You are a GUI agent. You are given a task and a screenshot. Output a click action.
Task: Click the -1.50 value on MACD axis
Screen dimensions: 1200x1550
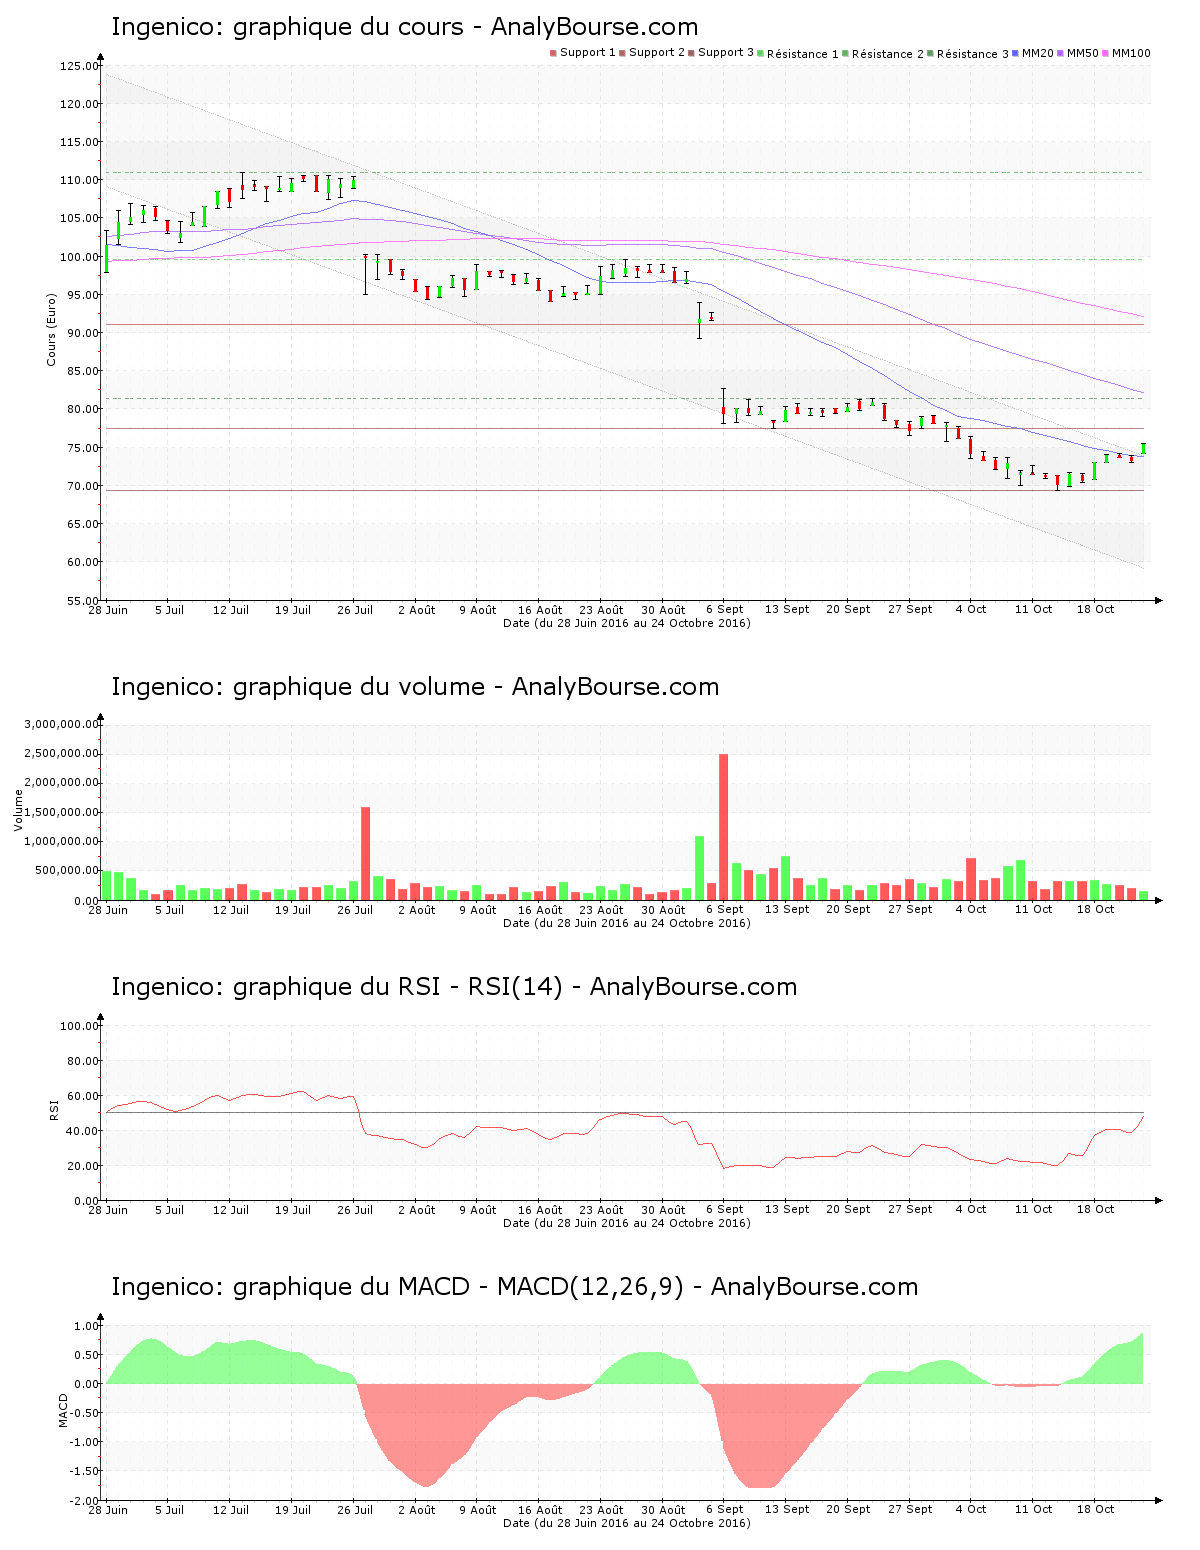(x=84, y=1471)
